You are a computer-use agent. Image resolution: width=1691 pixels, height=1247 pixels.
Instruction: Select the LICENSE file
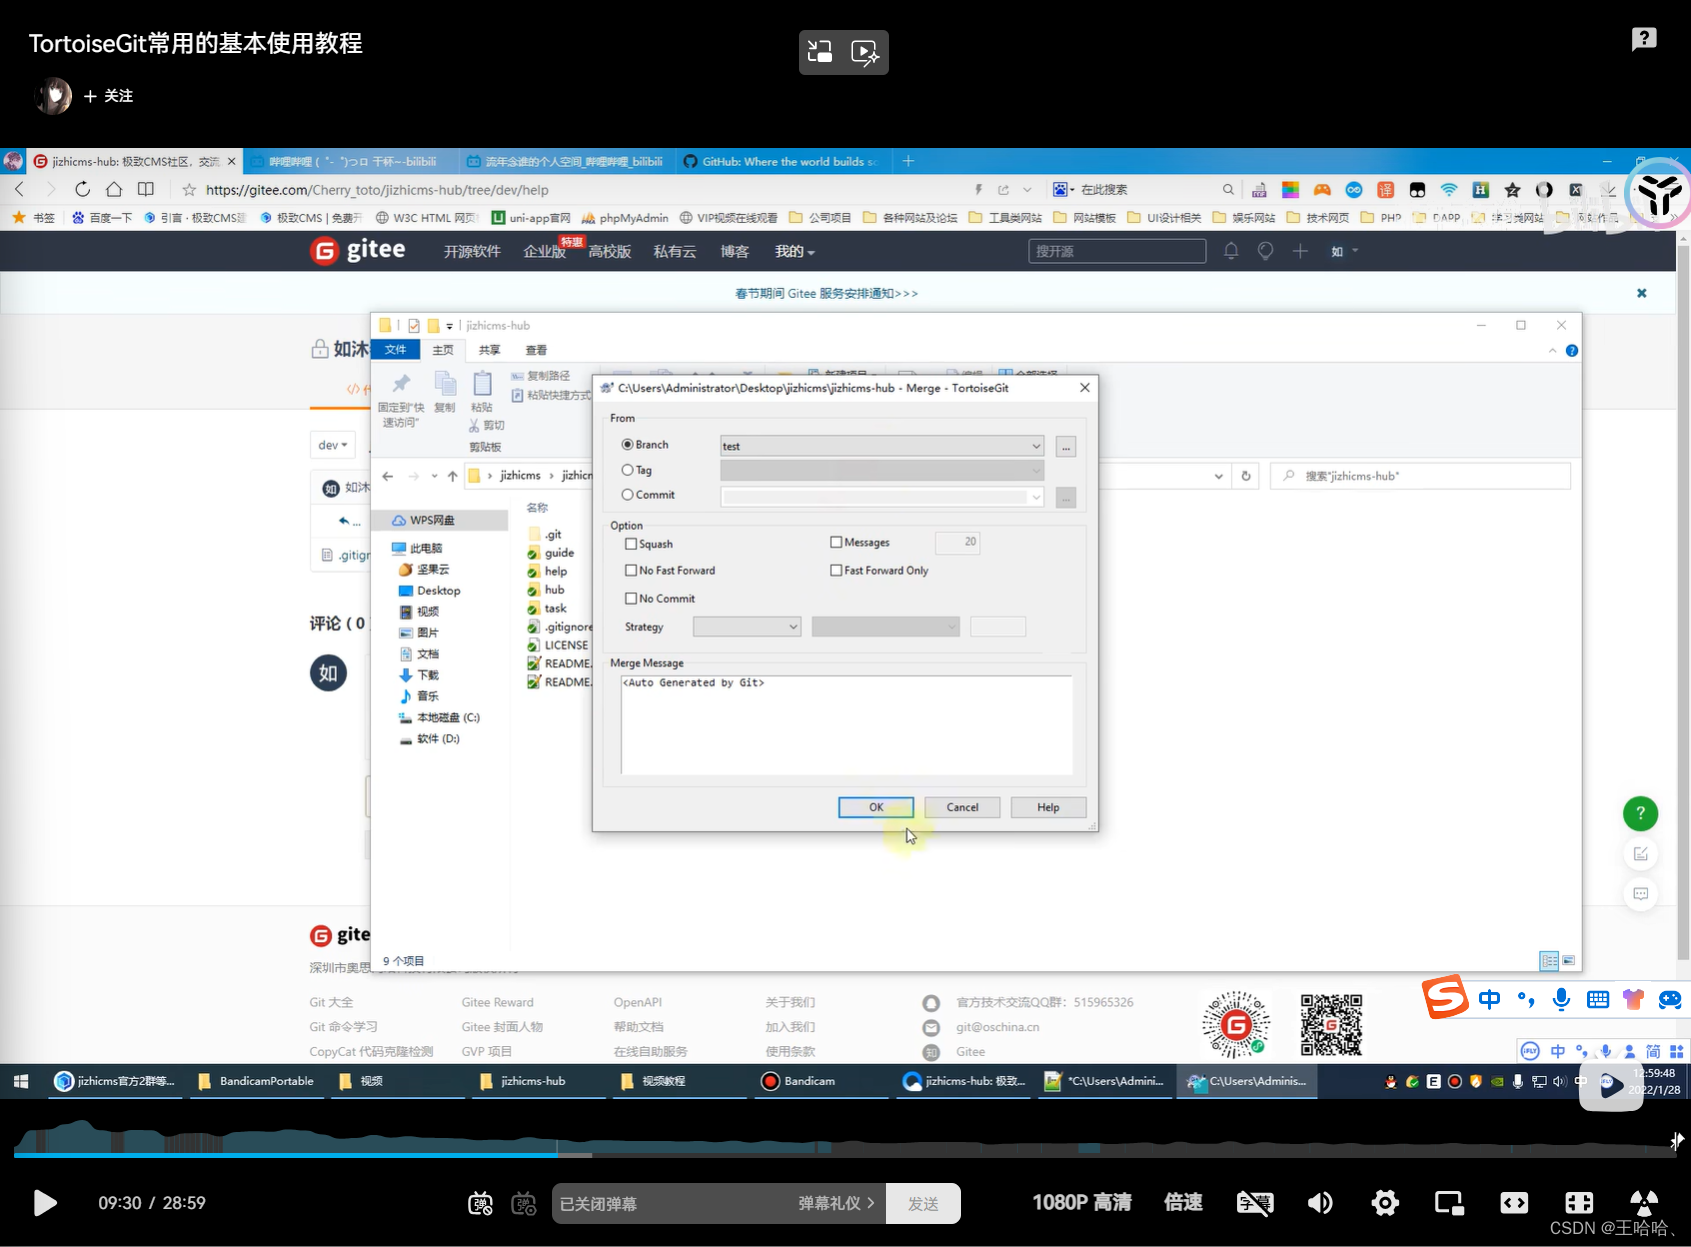(x=565, y=645)
